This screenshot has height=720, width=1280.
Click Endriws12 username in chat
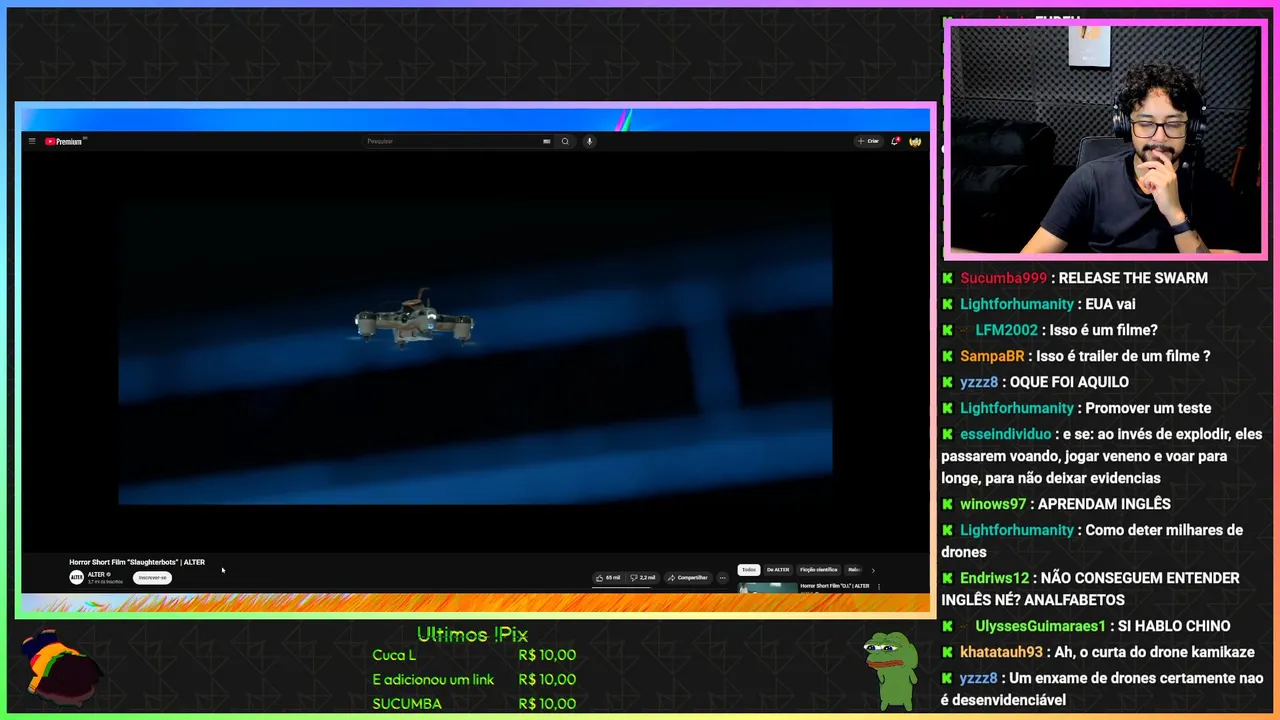point(994,578)
